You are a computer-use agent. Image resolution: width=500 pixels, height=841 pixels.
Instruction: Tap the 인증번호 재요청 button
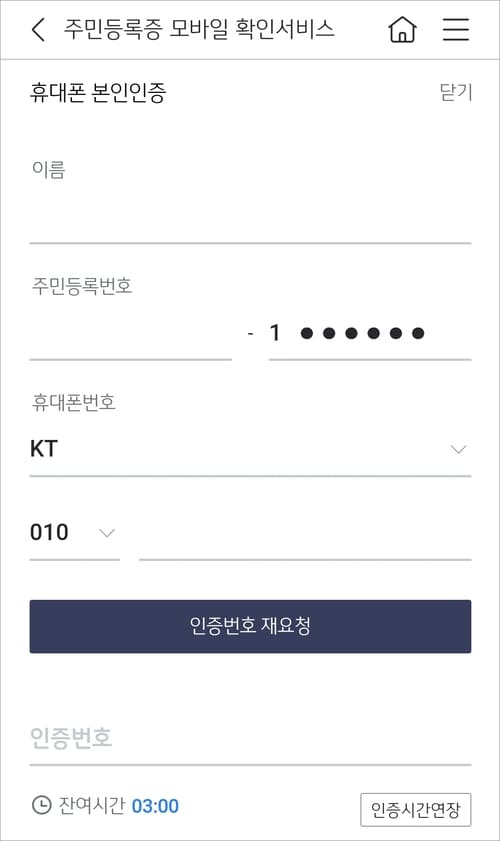[x=251, y=626]
